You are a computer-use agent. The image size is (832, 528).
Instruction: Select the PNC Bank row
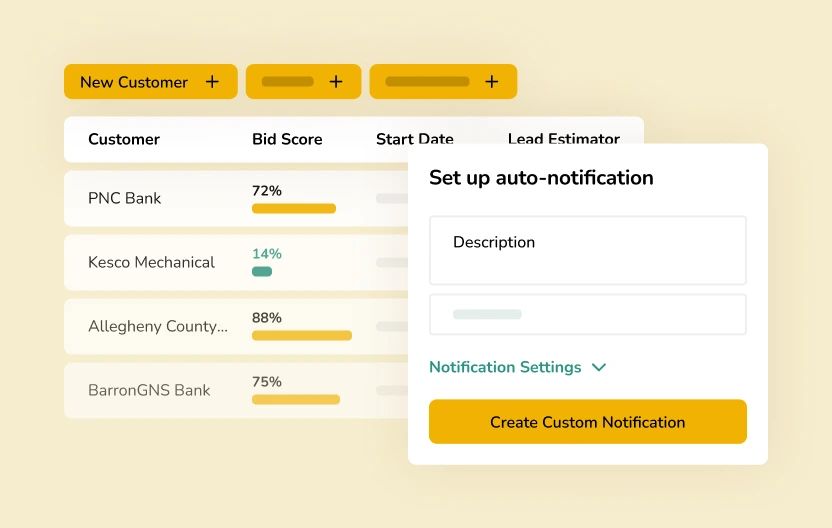[236, 198]
